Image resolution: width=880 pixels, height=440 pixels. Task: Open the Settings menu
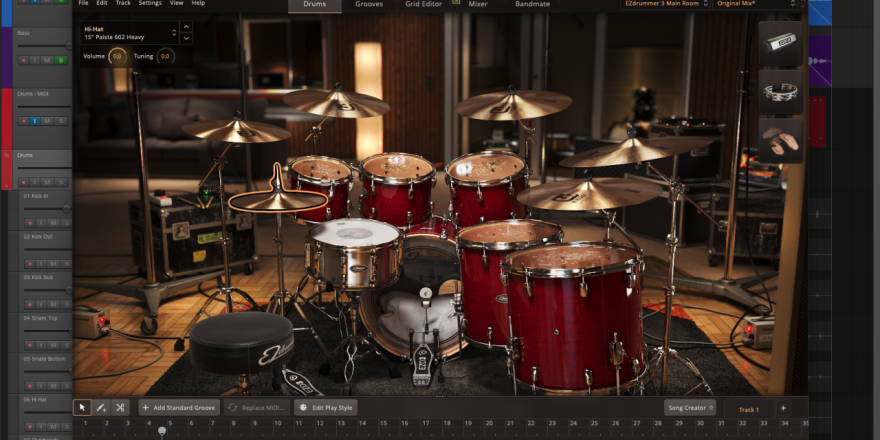click(x=150, y=4)
